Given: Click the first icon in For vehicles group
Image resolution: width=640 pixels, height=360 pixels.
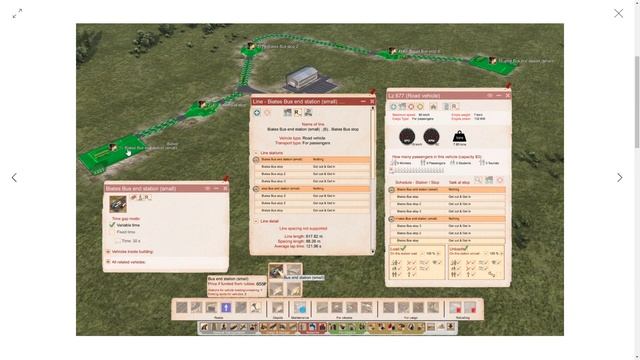Looking at the screenshot, I should point(322,307).
